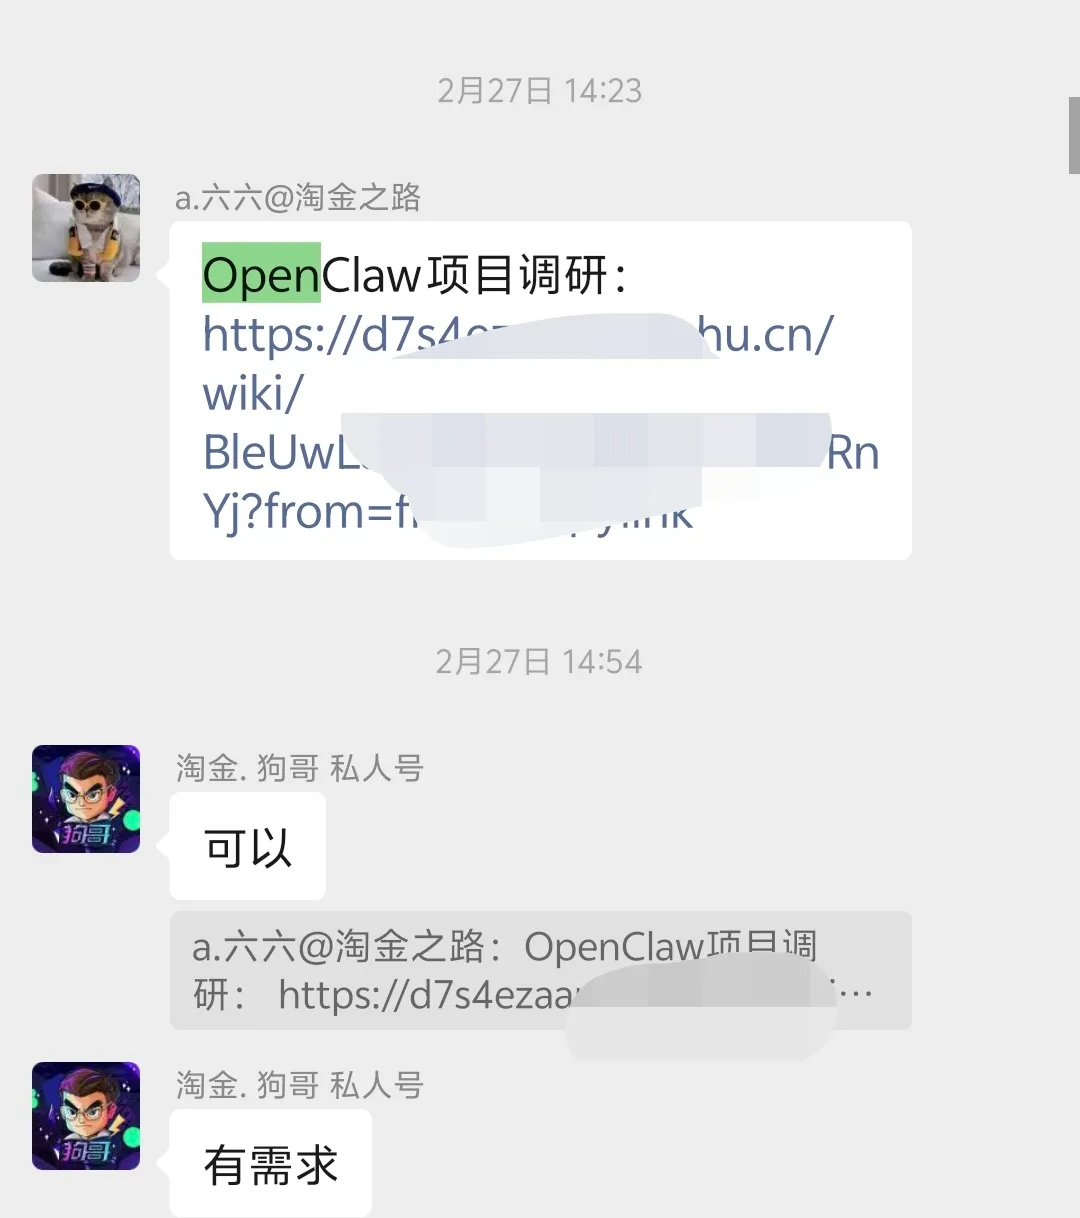Click sender name 淘金. 狗哥 私人号 above 可以

pos(300,768)
